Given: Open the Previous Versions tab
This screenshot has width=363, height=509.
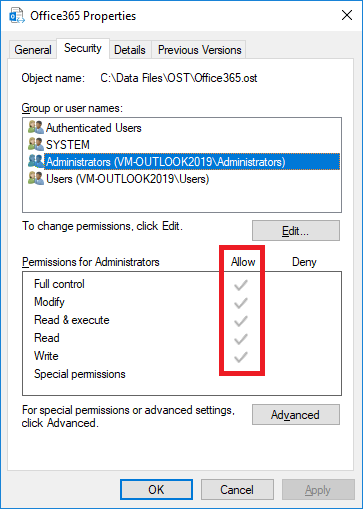Looking at the screenshot, I should click(199, 50).
